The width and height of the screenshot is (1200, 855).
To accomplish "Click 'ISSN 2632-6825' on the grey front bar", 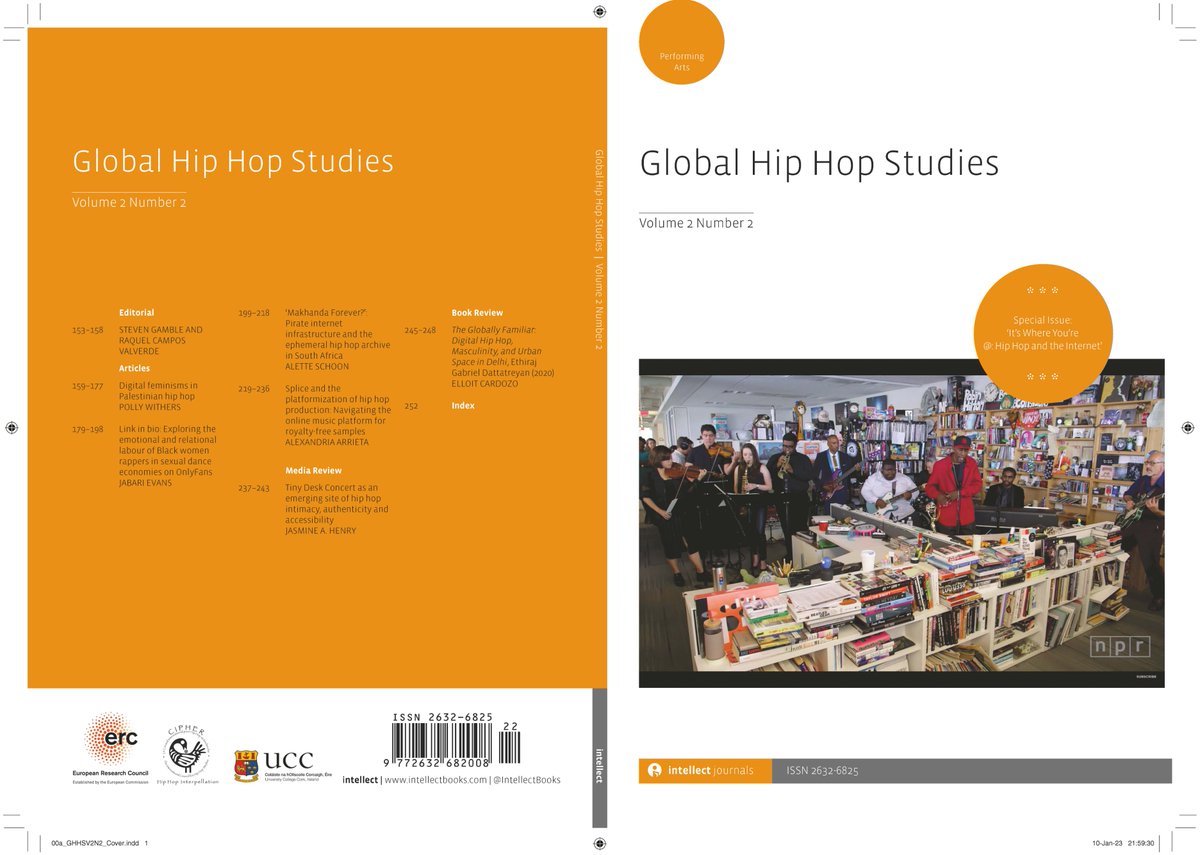I will point(823,771).
